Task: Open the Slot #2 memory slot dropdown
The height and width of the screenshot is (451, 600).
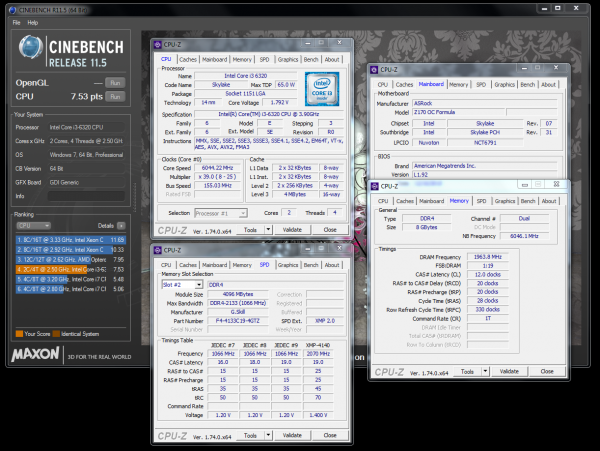Action: click(x=182, y=285)
